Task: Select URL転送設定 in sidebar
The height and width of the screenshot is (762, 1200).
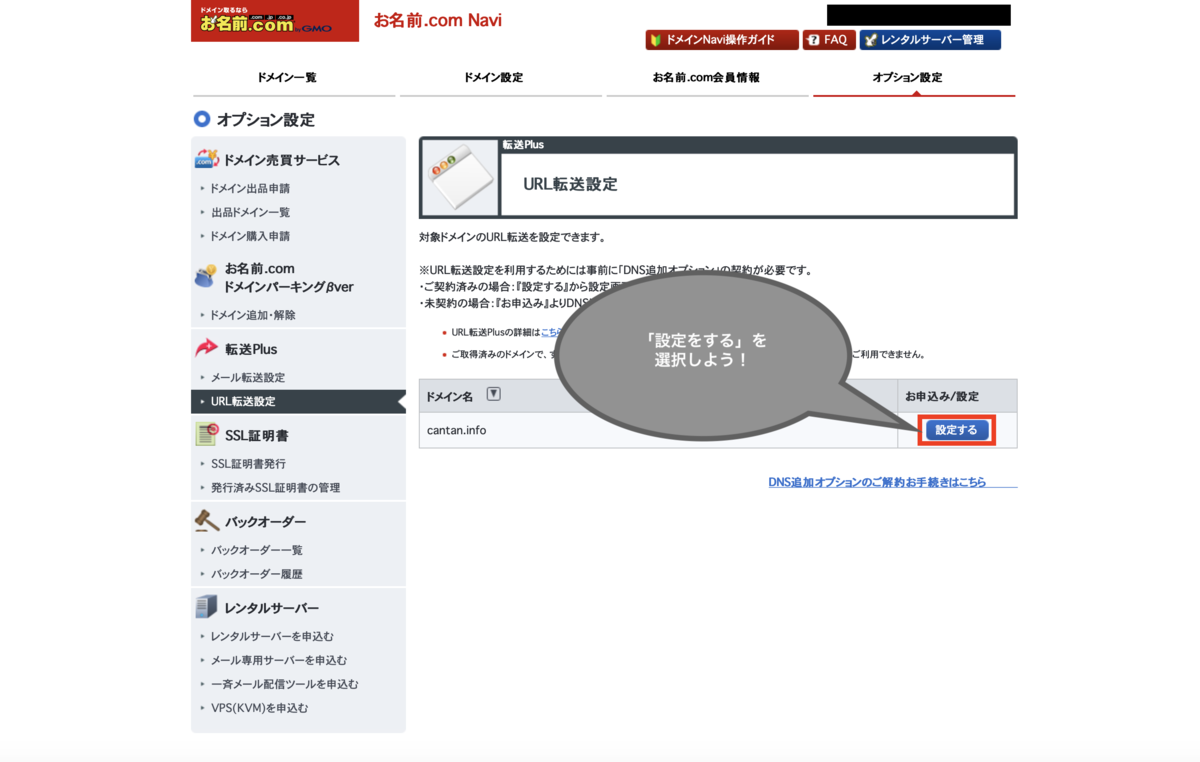Action: click(298, 401)
